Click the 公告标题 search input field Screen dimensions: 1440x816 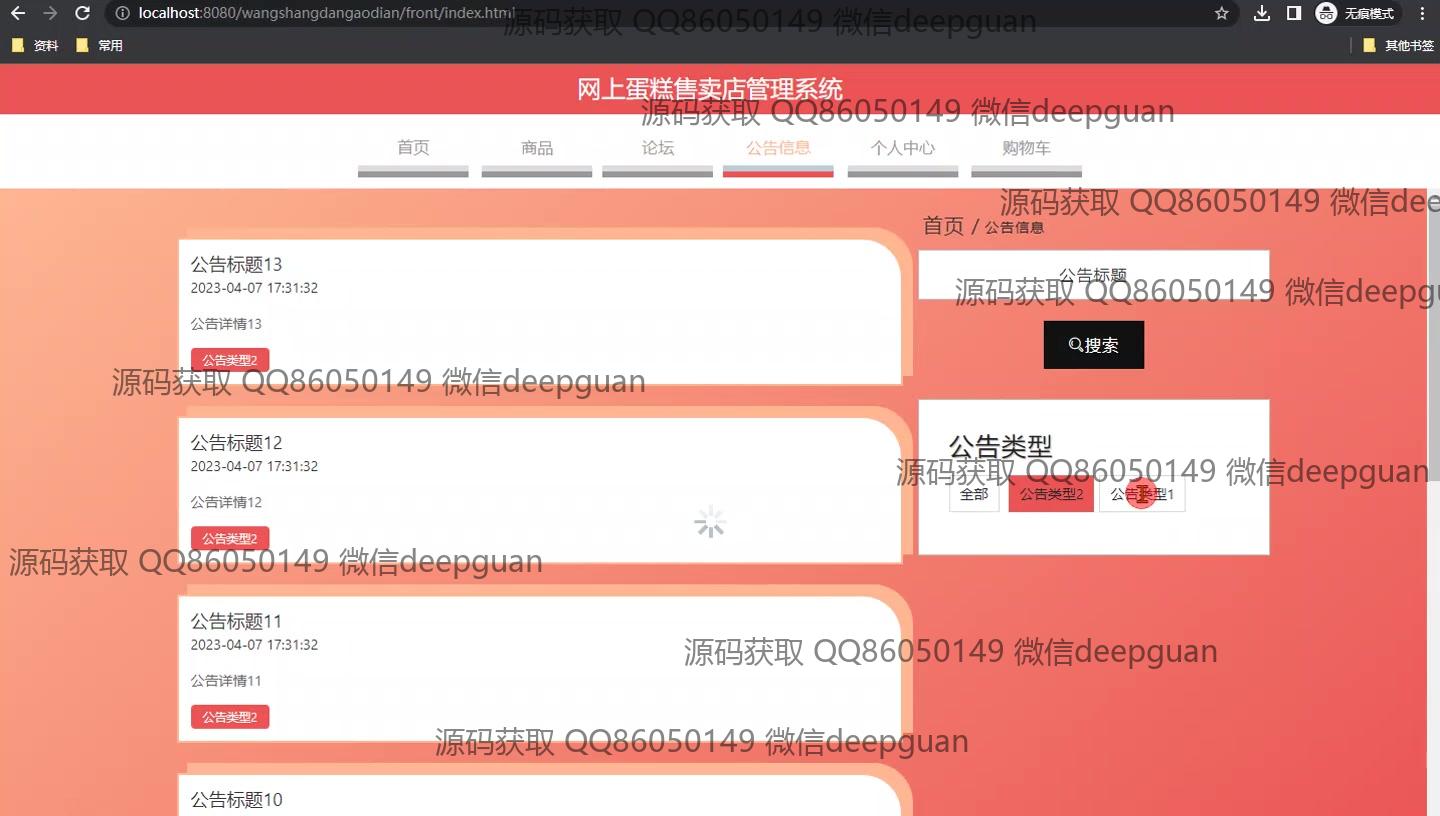click(1094, 275)
